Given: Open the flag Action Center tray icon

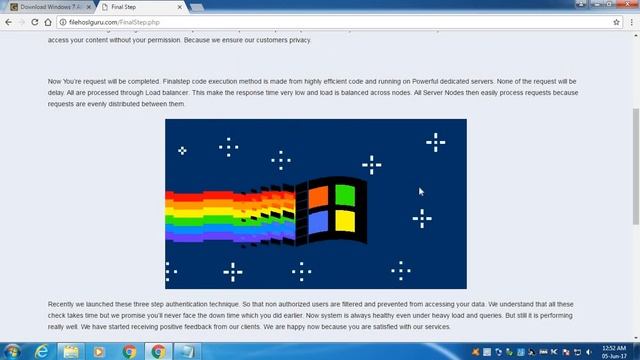Looking at the screenshot, I should coord(566,352).
